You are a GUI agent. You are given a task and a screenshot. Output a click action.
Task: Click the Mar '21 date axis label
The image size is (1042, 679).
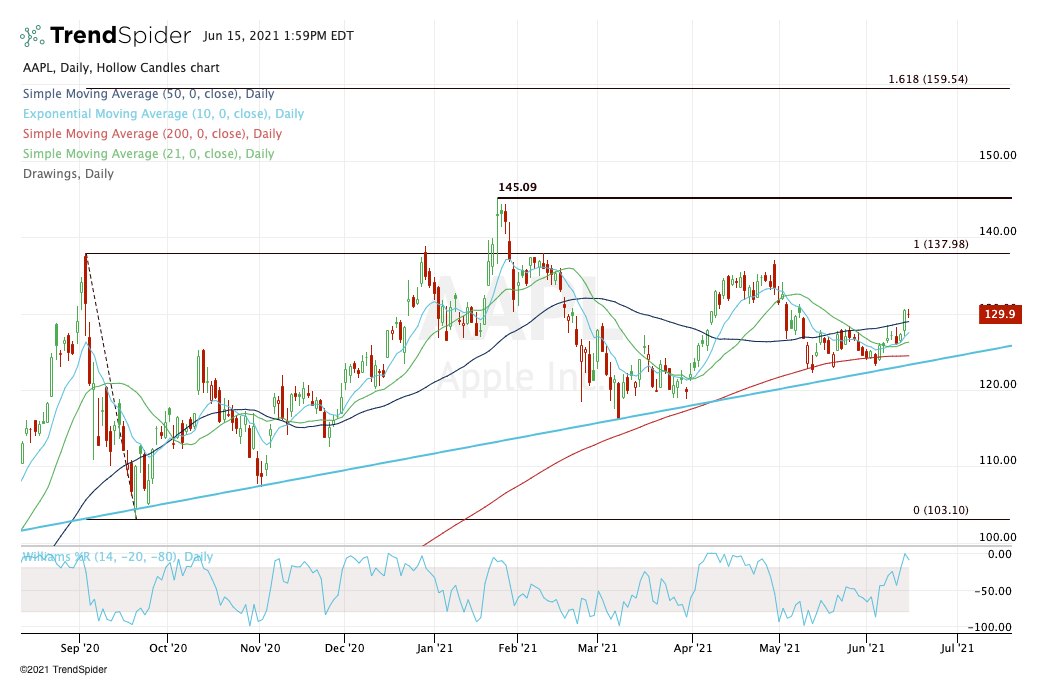click(597, 648)
